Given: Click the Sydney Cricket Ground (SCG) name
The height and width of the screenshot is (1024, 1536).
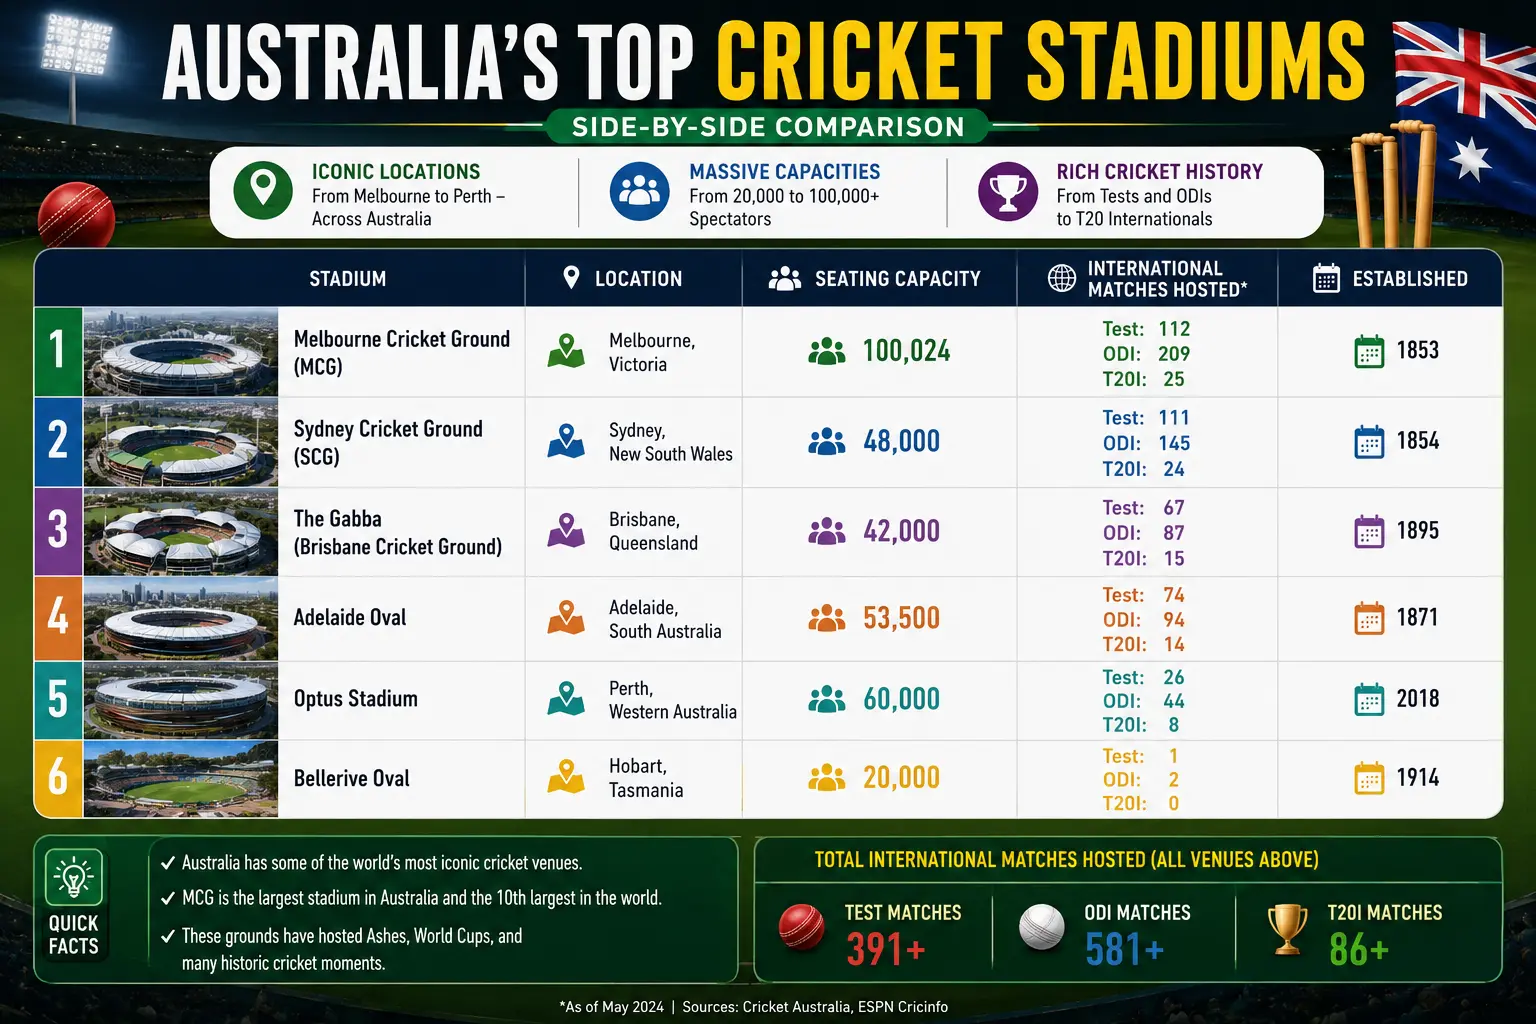Looking at the screenshot, I should pyautogui.click(x=388, y=442).
